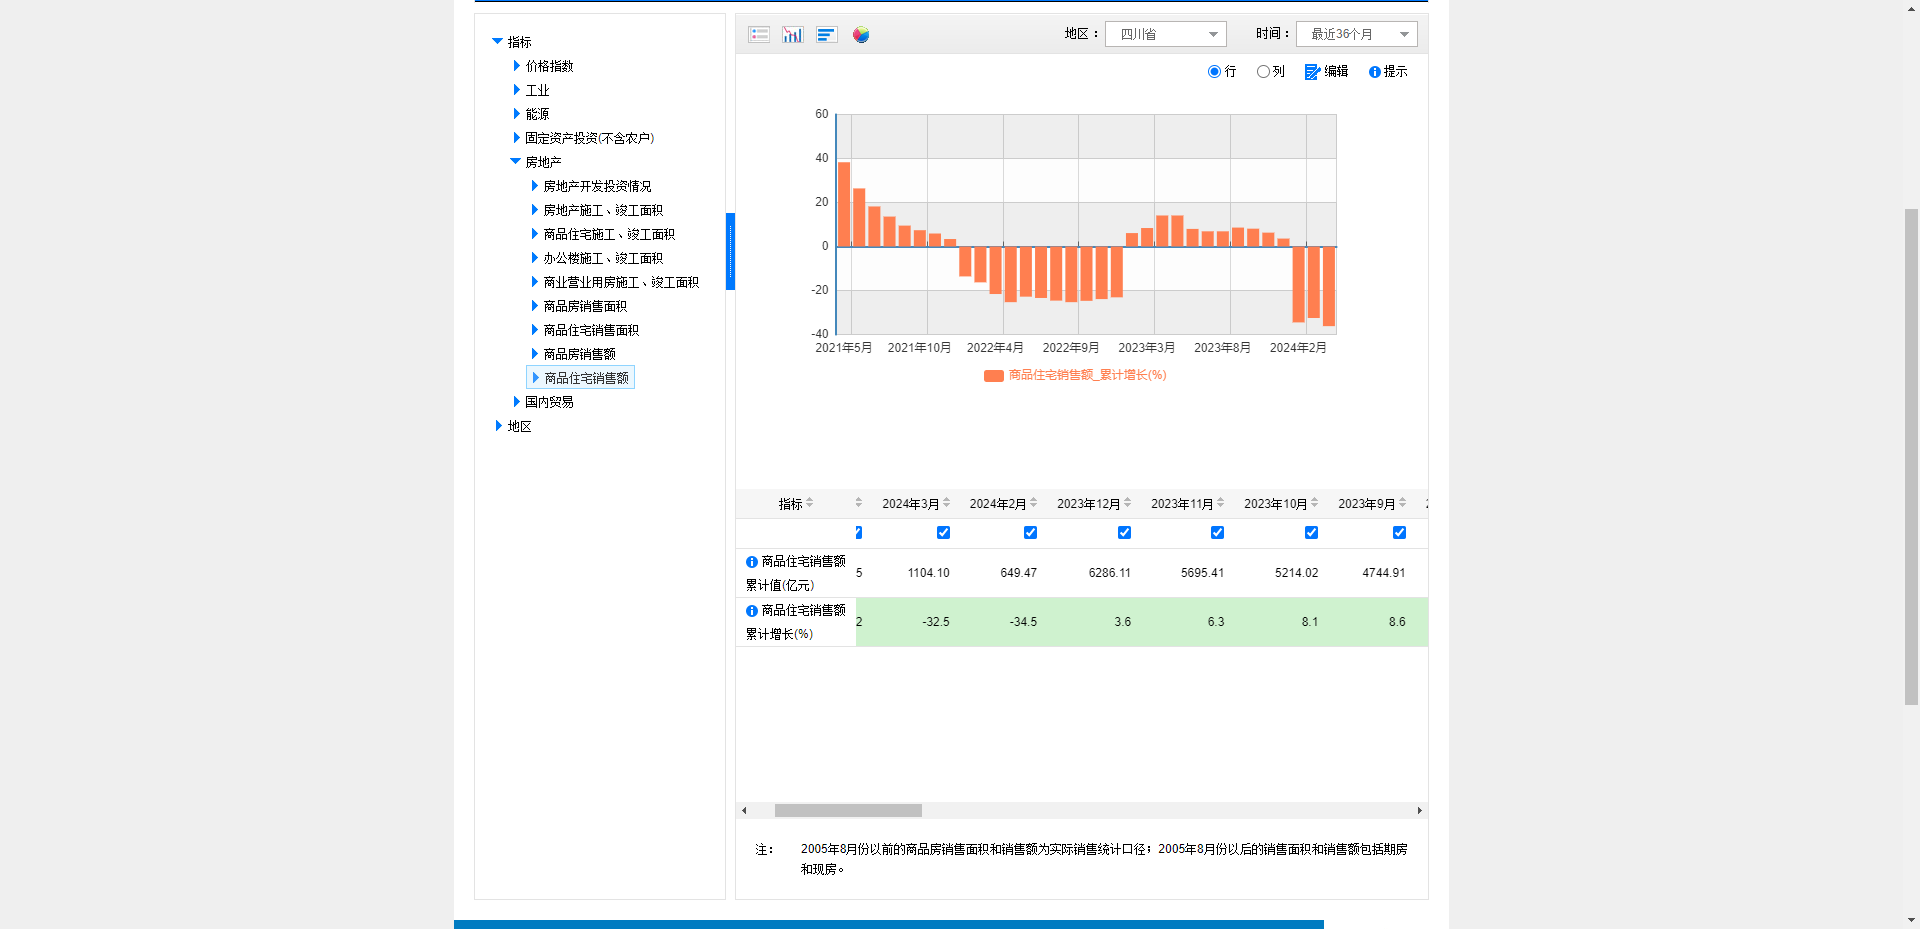The width and height of the screenshot is (1920, 929).
Task: Select the 行 radio button
Action: (1214, 72)
